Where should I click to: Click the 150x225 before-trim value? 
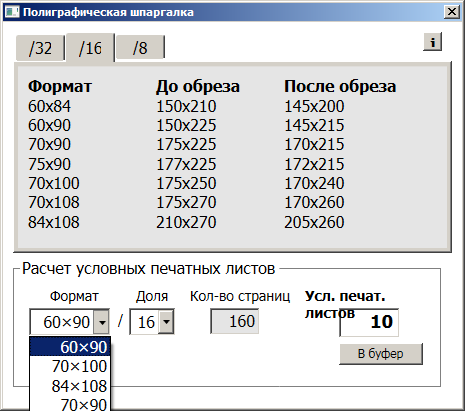186,125
